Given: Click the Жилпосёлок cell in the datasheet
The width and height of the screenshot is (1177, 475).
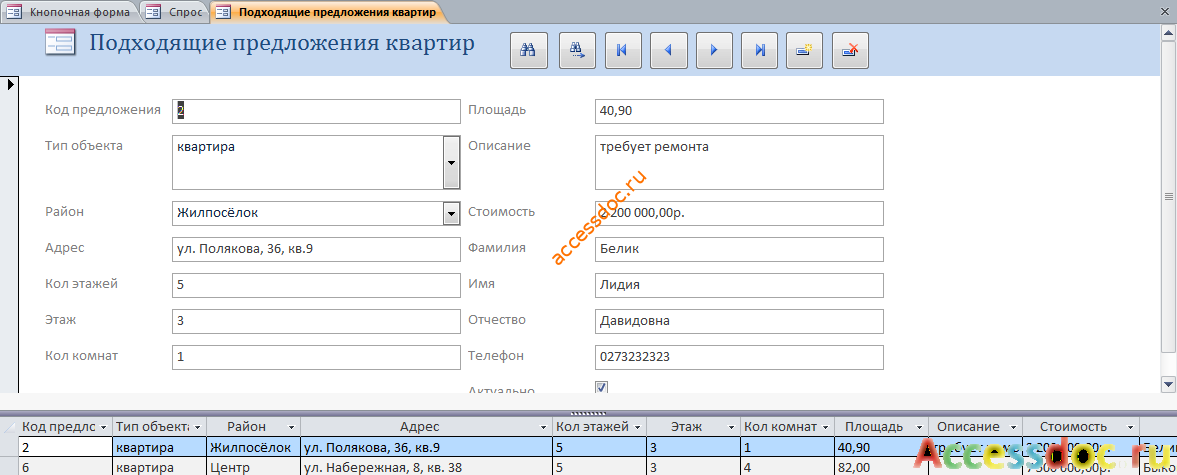Looking at the screenshot, I should point(253,448).
